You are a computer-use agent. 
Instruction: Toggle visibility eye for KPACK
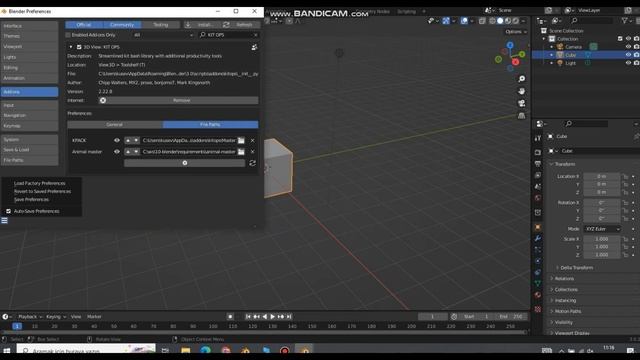tap(117, 140)
